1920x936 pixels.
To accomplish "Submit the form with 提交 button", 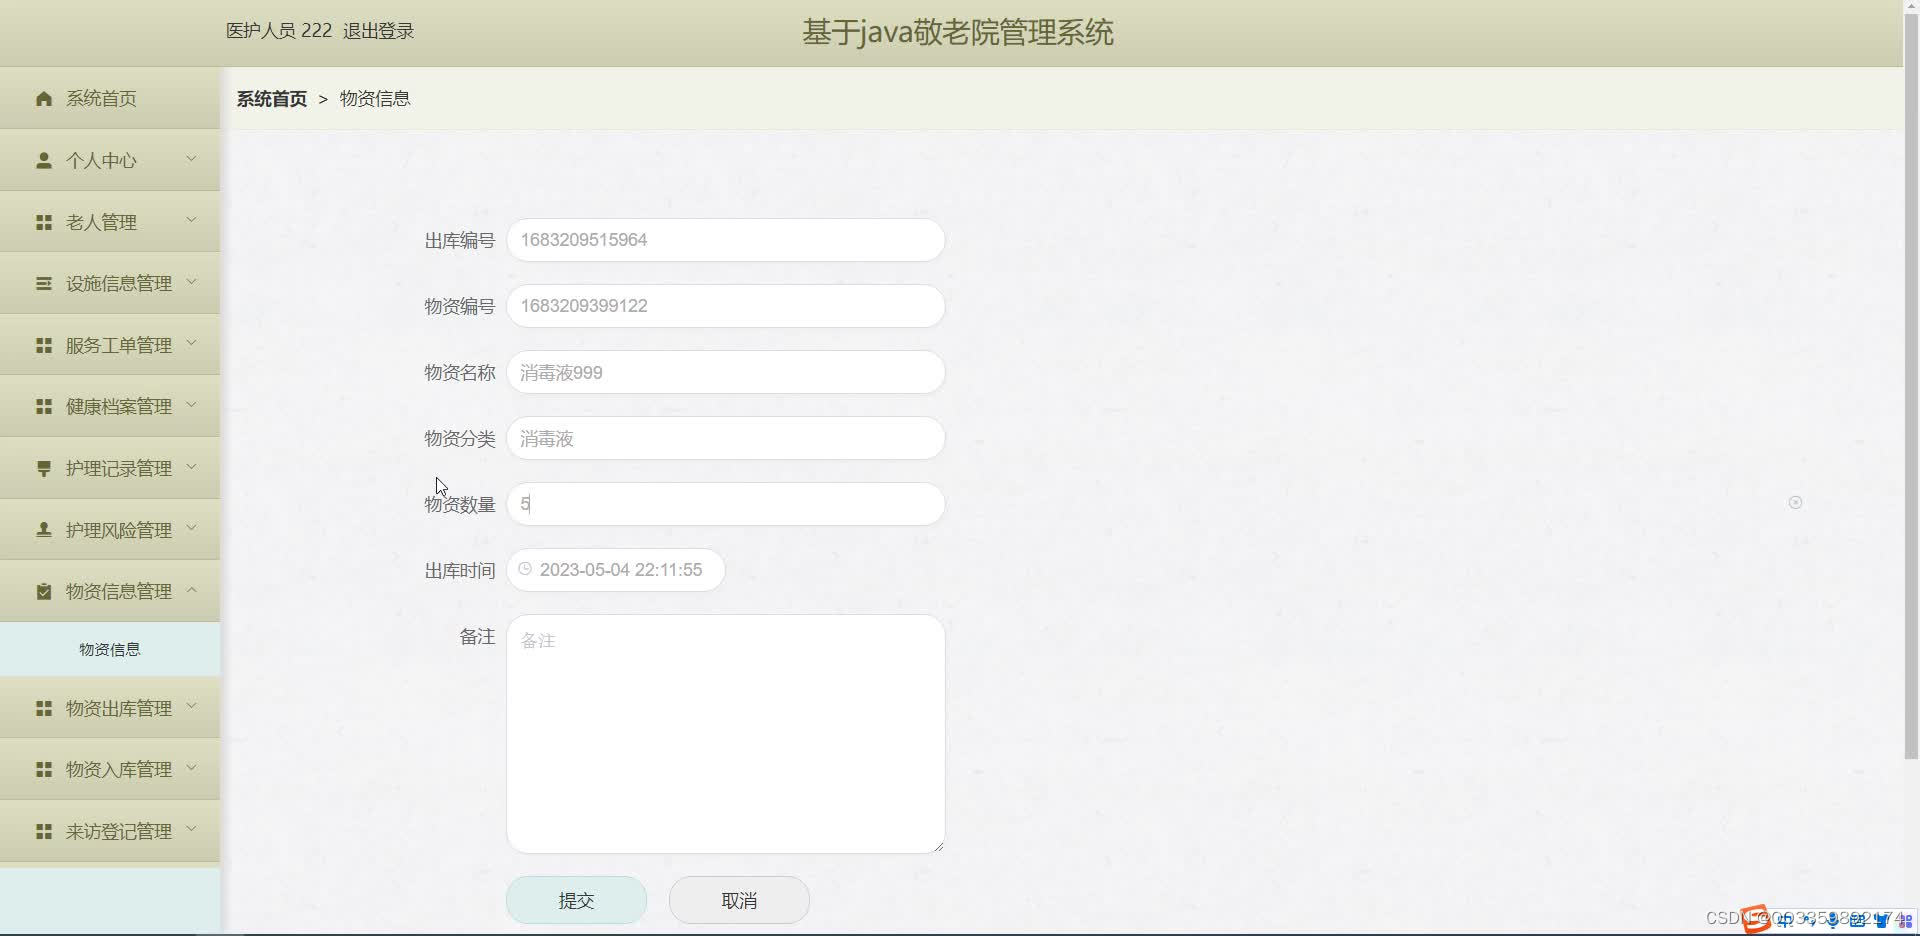I will (576, 900).
